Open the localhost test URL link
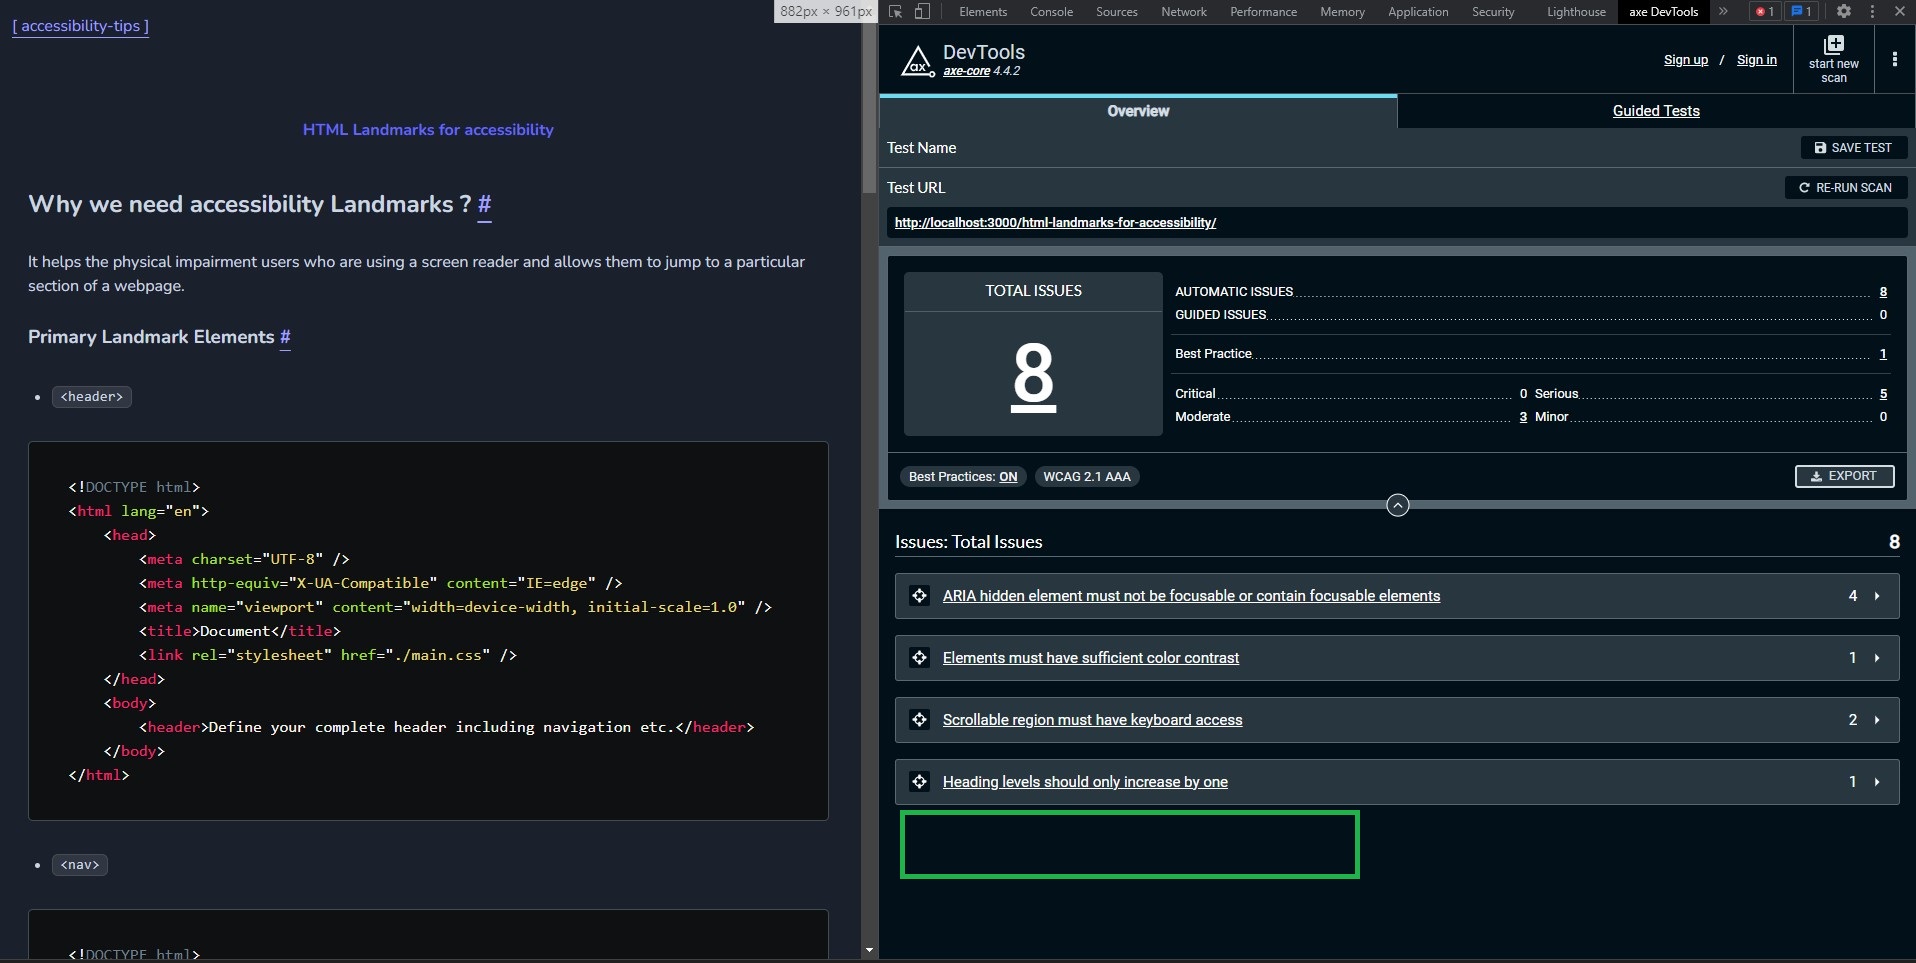This screenshot has width=1916, height=963. (x=1055, y=223)
